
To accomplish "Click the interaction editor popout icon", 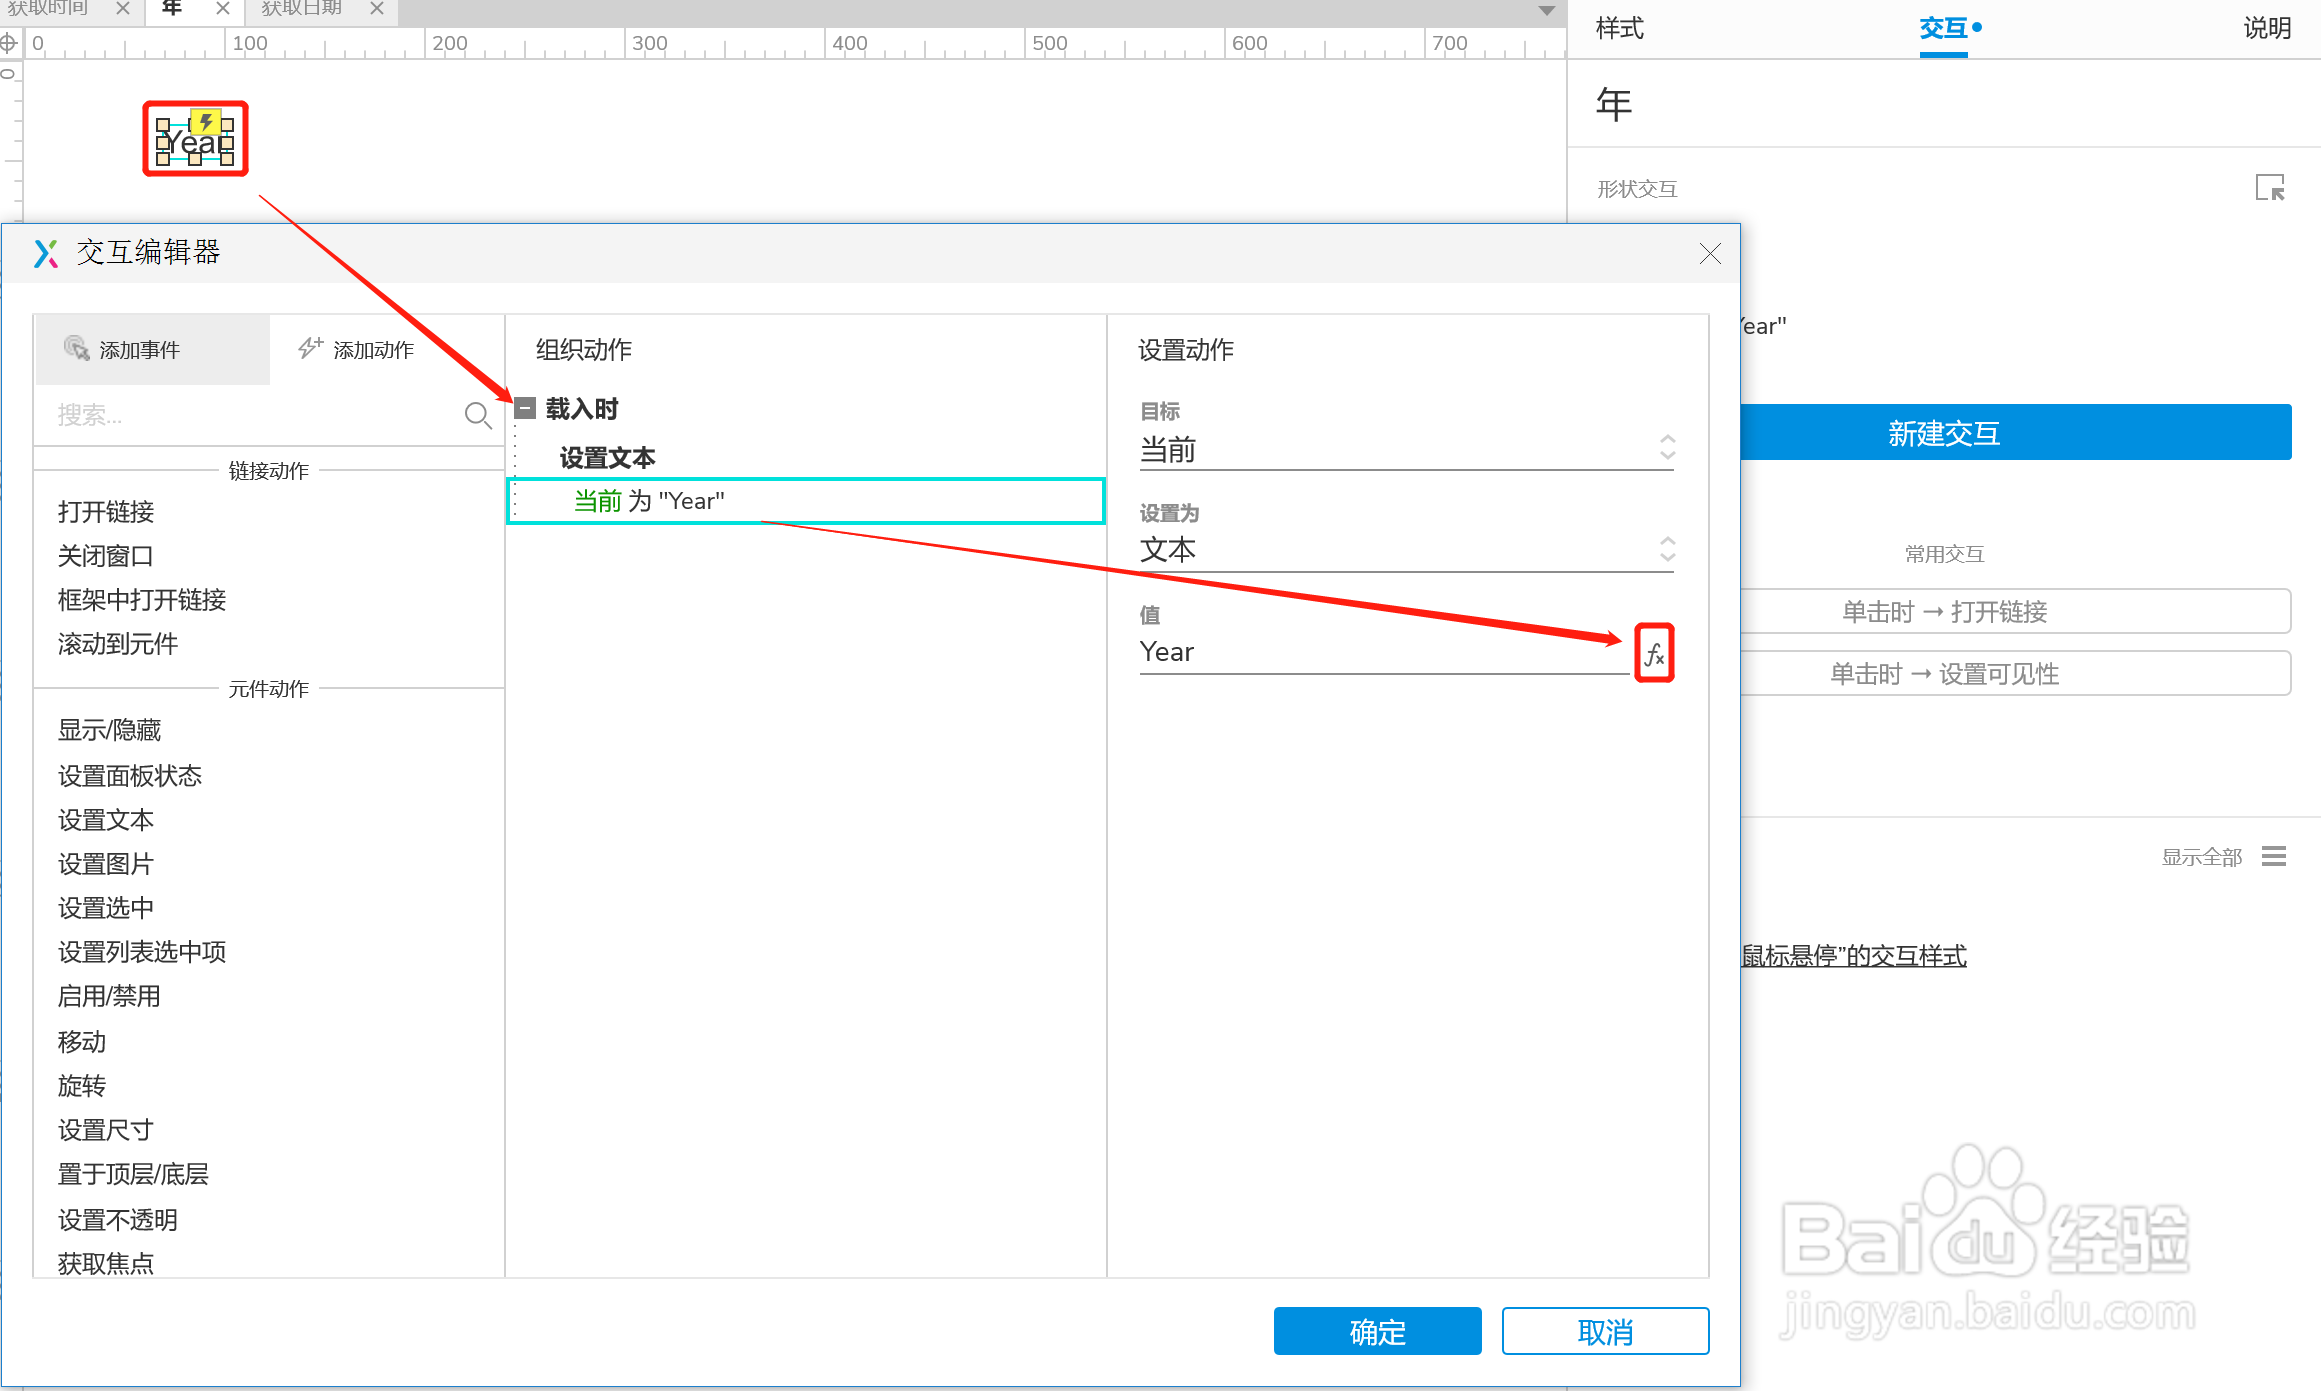I will pyautogui.click(x=2269, y=188).
